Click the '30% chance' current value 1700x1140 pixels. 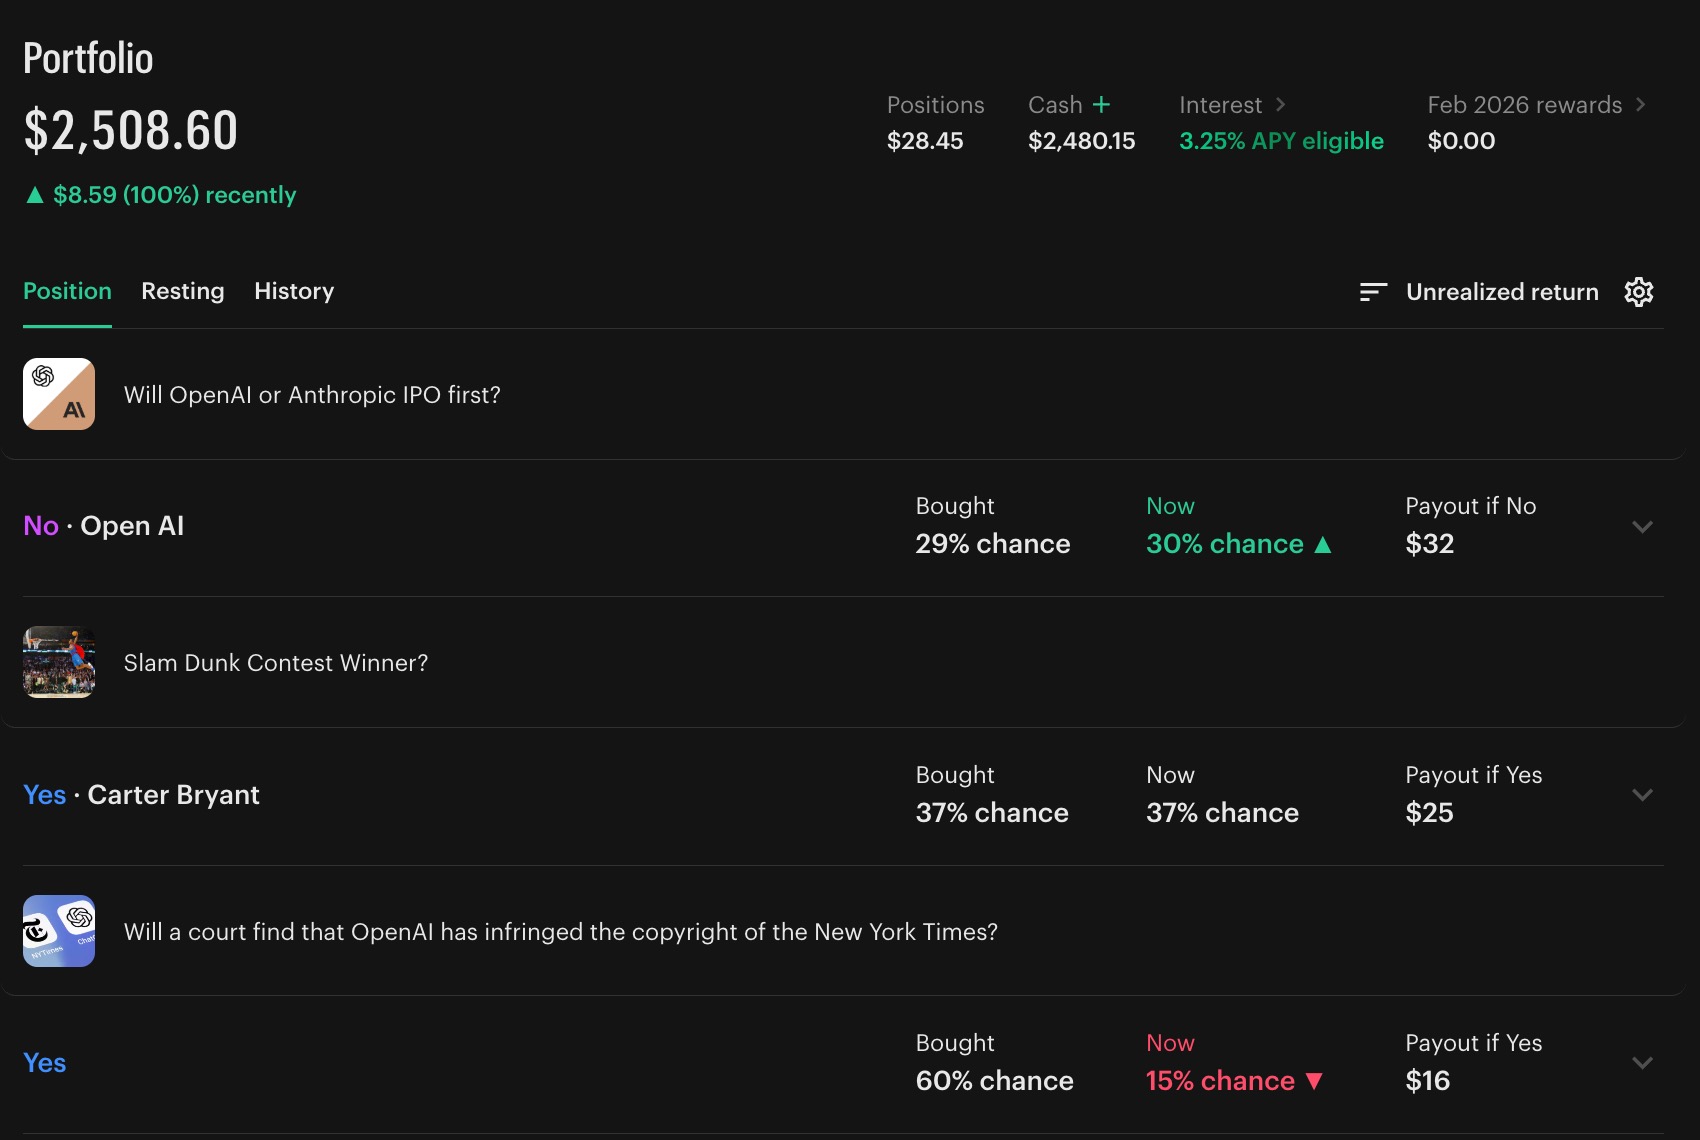(1225, 544)
